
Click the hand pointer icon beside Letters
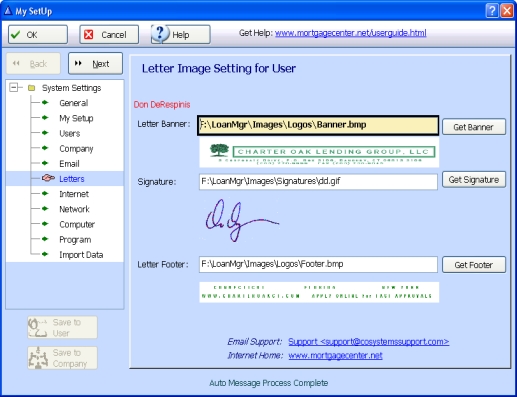48,178
